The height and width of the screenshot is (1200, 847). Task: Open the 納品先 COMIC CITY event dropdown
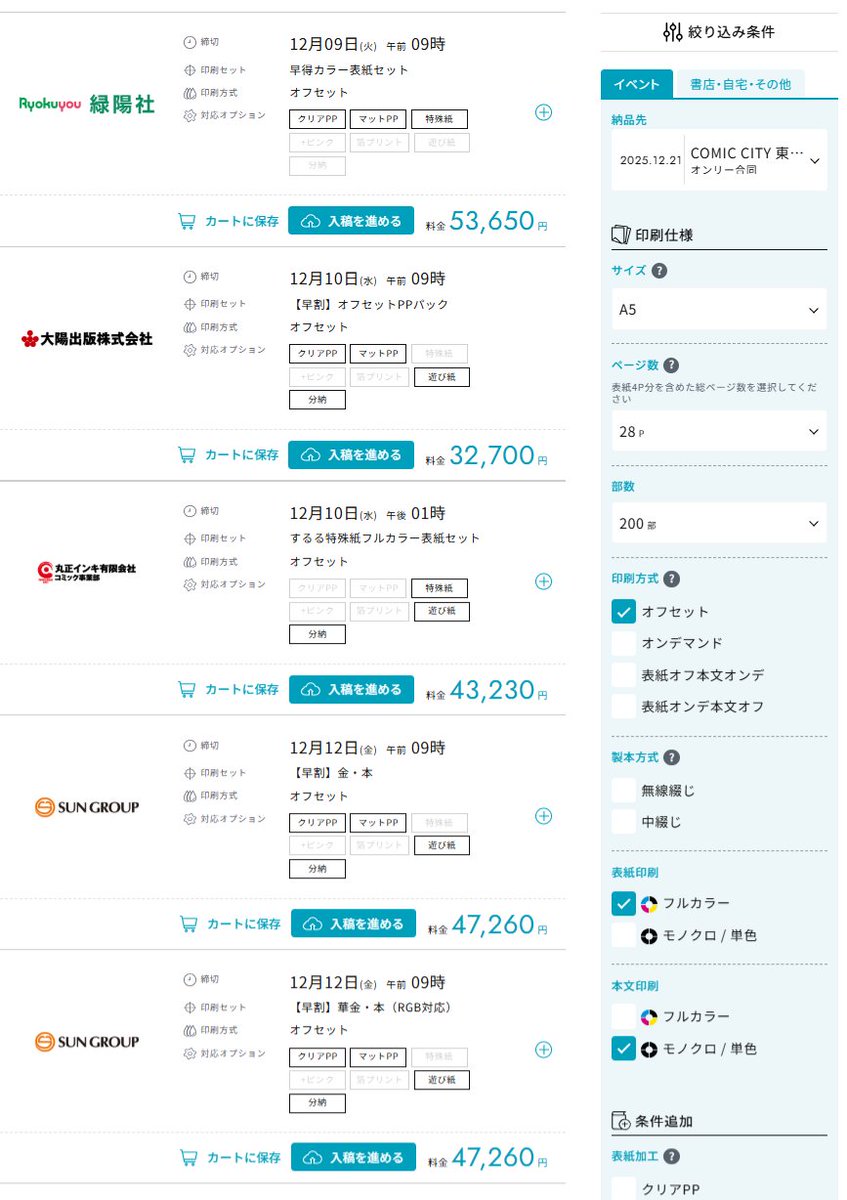(x=719, y=160)
